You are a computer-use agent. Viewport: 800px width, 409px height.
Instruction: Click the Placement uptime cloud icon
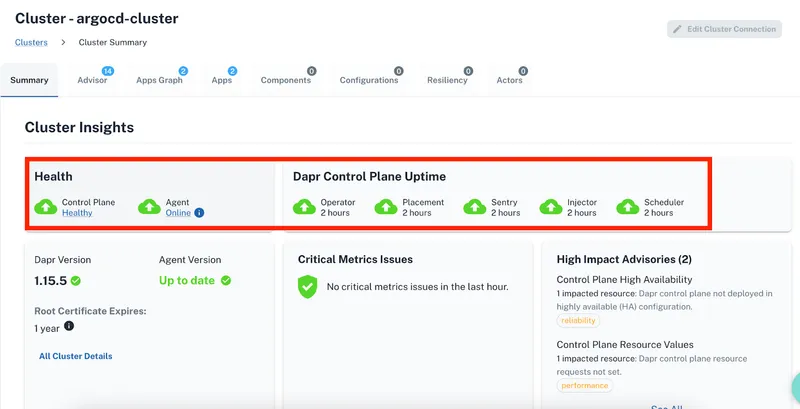coord(386,207)
